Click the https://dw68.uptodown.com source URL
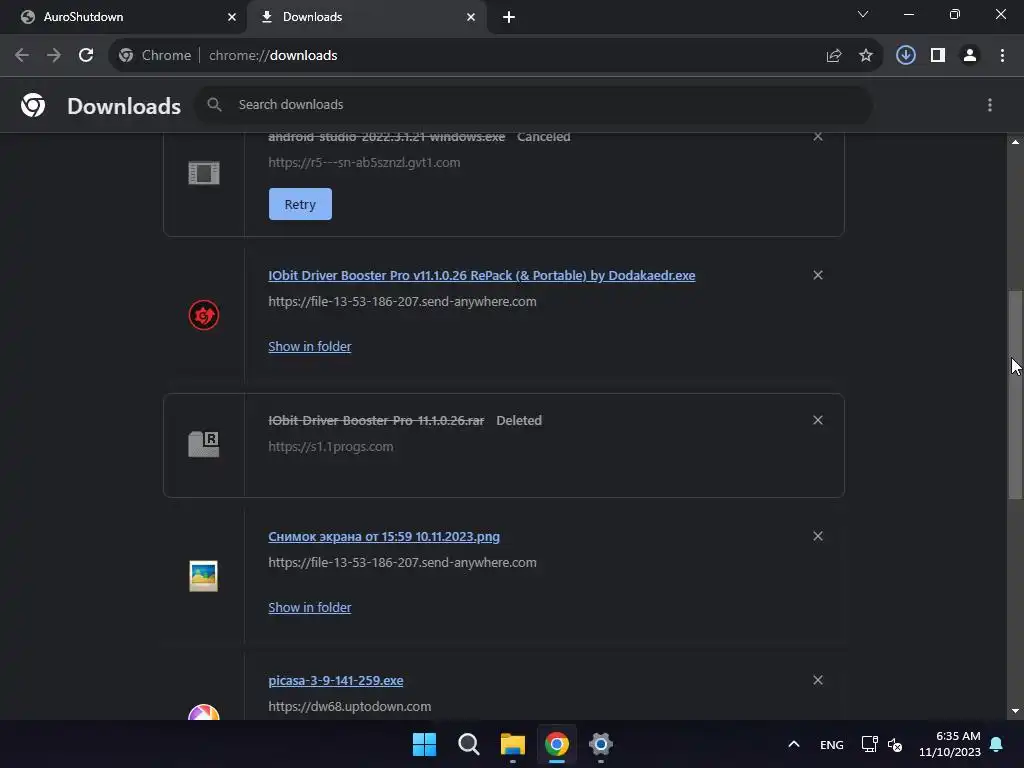The width and height of the screenshot is (1024, 768). click(x=349, y=707)
